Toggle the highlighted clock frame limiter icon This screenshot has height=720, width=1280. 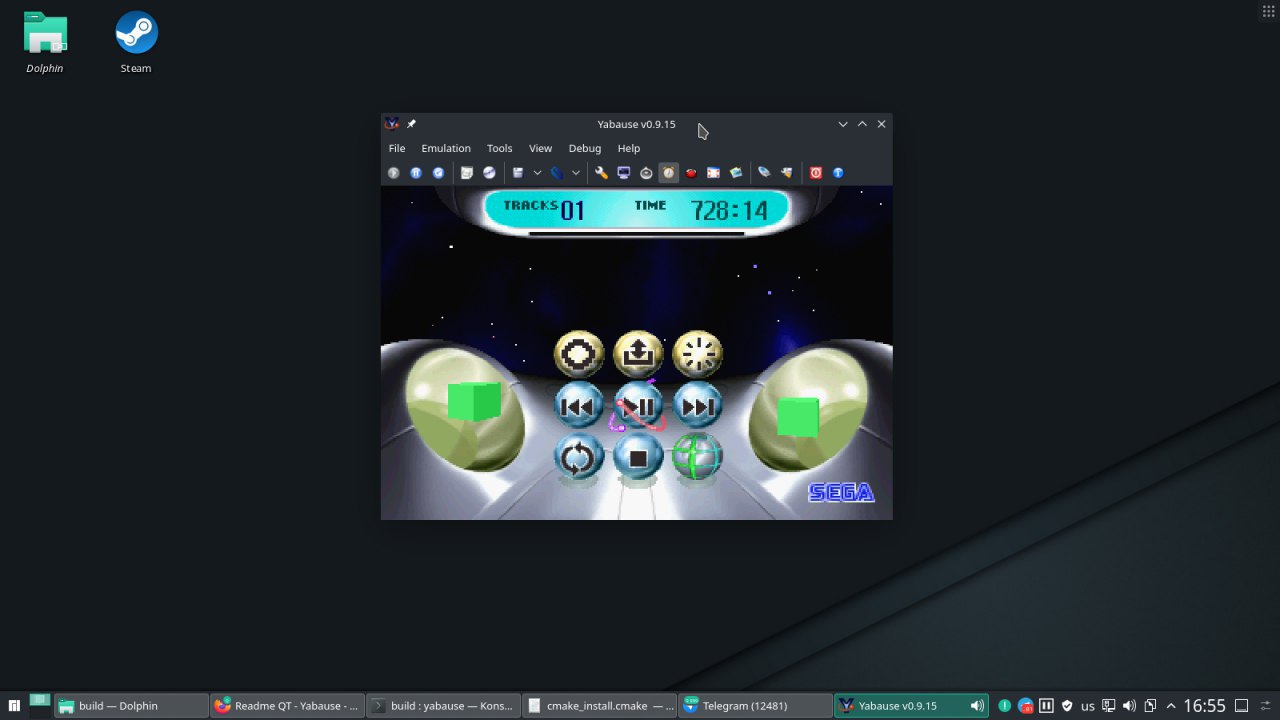668,173
